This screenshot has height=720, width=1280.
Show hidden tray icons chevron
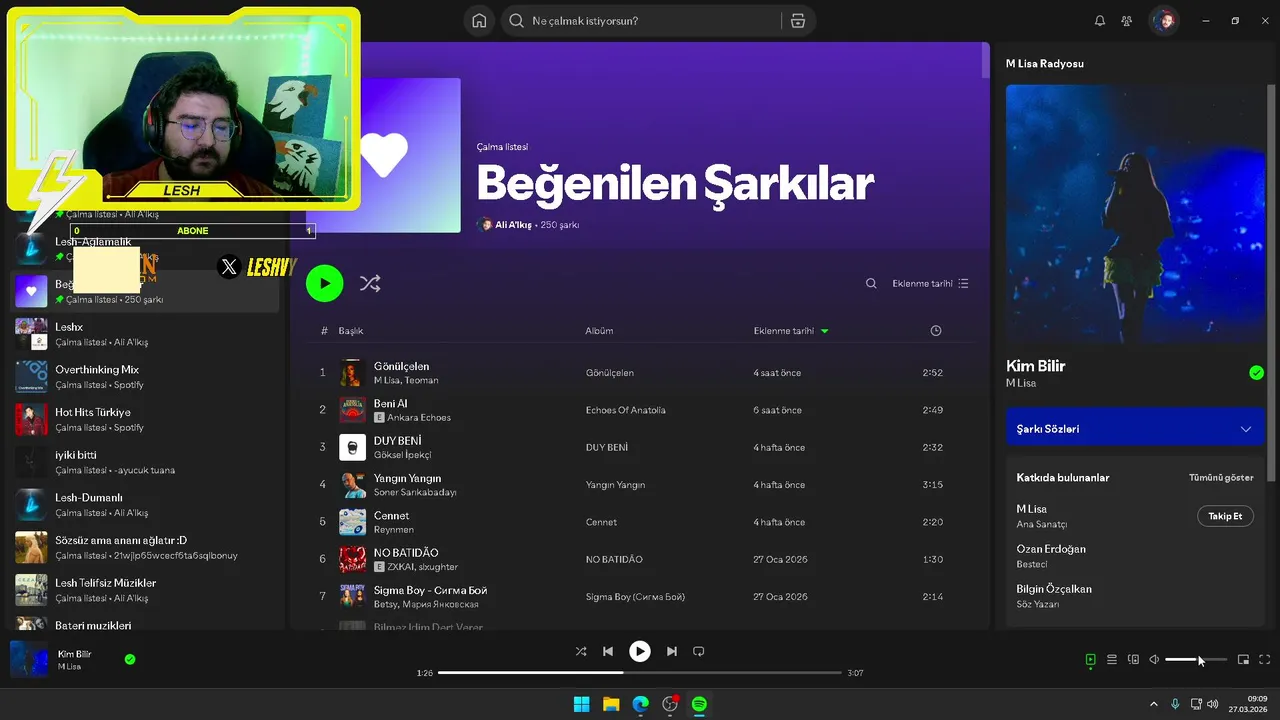click(1153, 704)
